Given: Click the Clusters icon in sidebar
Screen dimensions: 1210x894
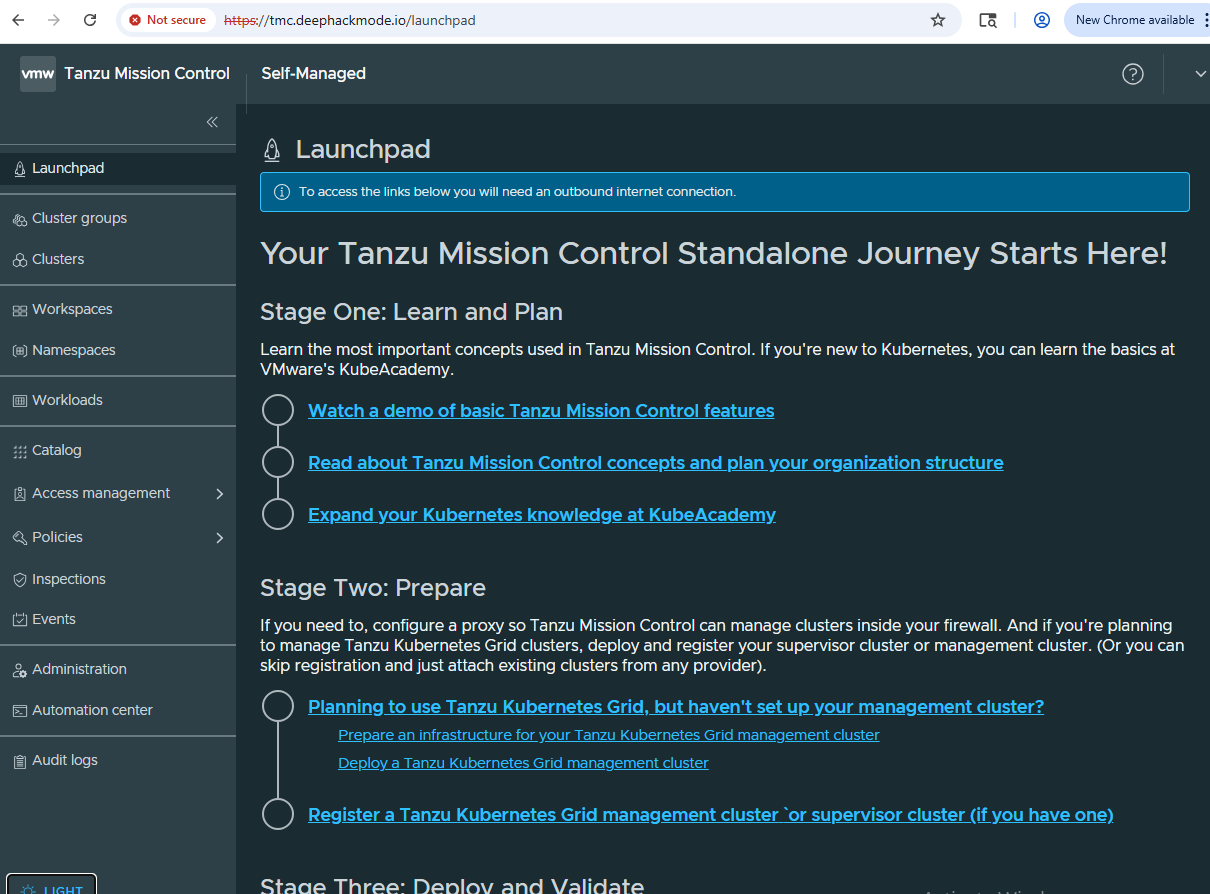Looking at the screenshot, I should tap(20, 260).
